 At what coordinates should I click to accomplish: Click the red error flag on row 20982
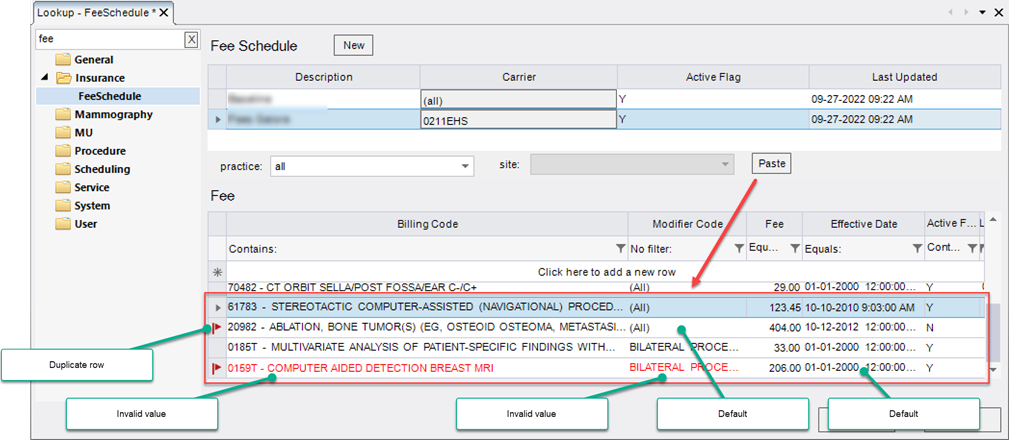(217, 327)
